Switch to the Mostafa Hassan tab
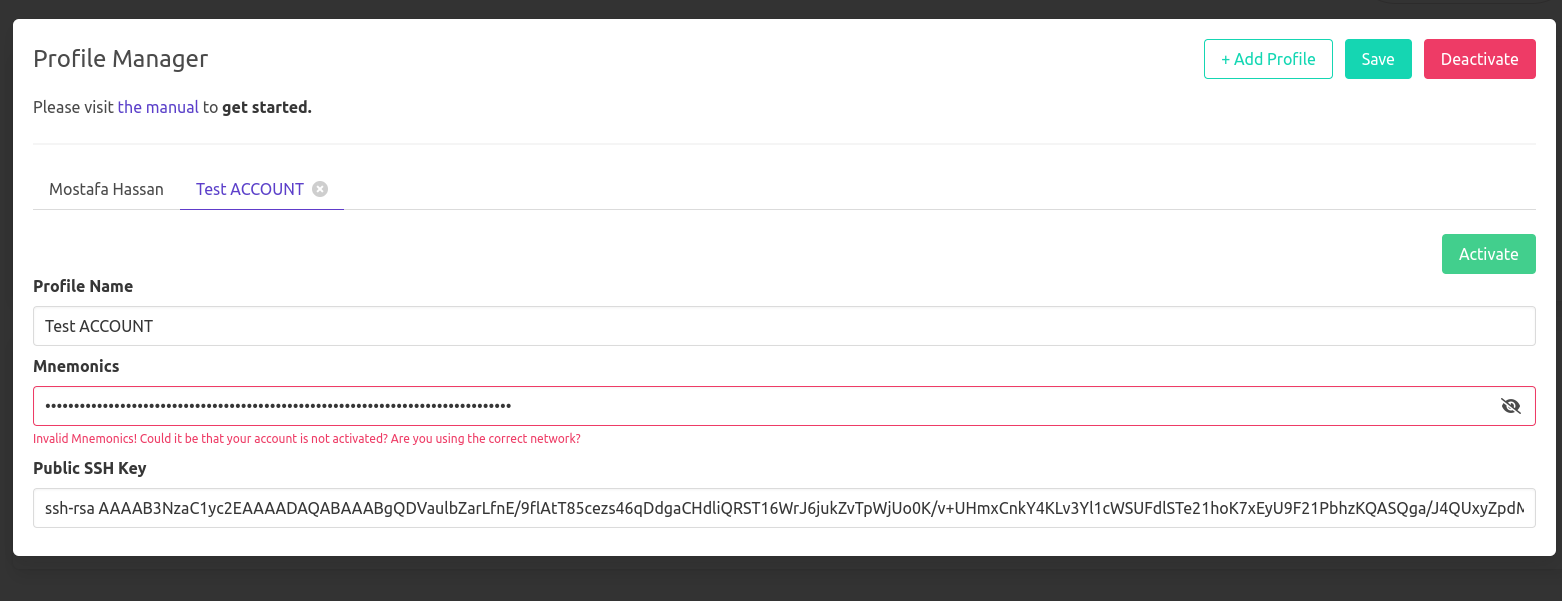The width and height of the screenshot is (1562, 601). click(x=107, y=189)
